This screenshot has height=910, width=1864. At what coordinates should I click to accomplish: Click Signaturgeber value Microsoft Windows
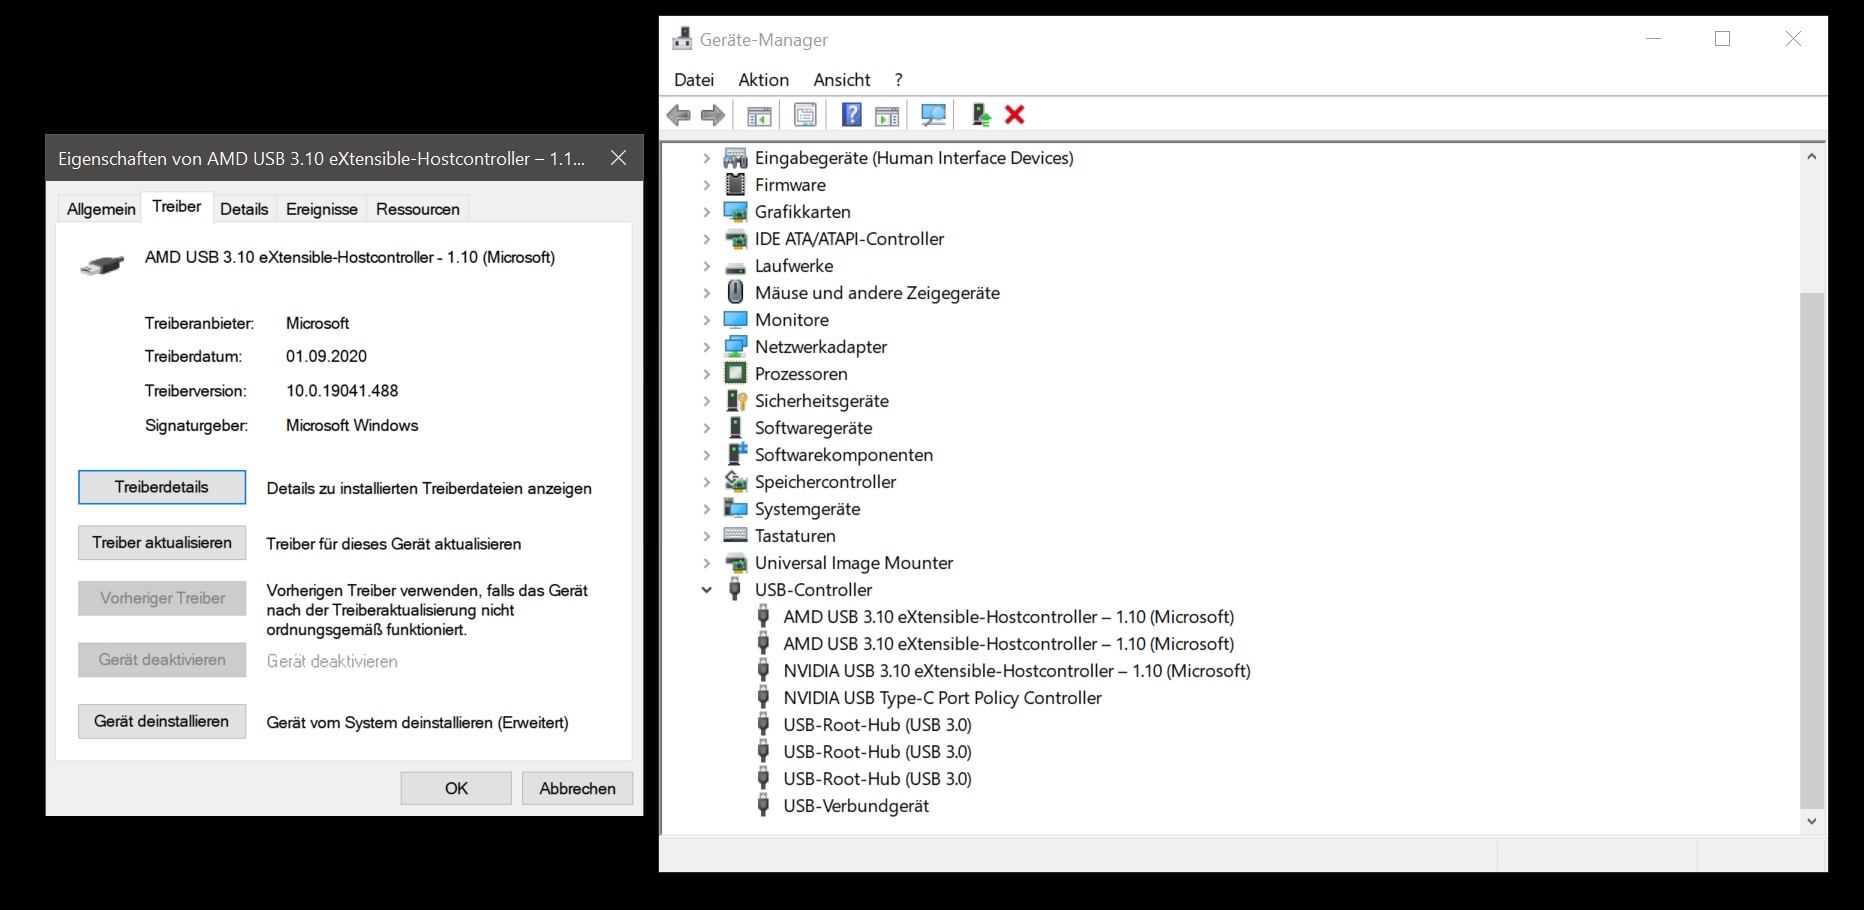[x=352, y=425]
